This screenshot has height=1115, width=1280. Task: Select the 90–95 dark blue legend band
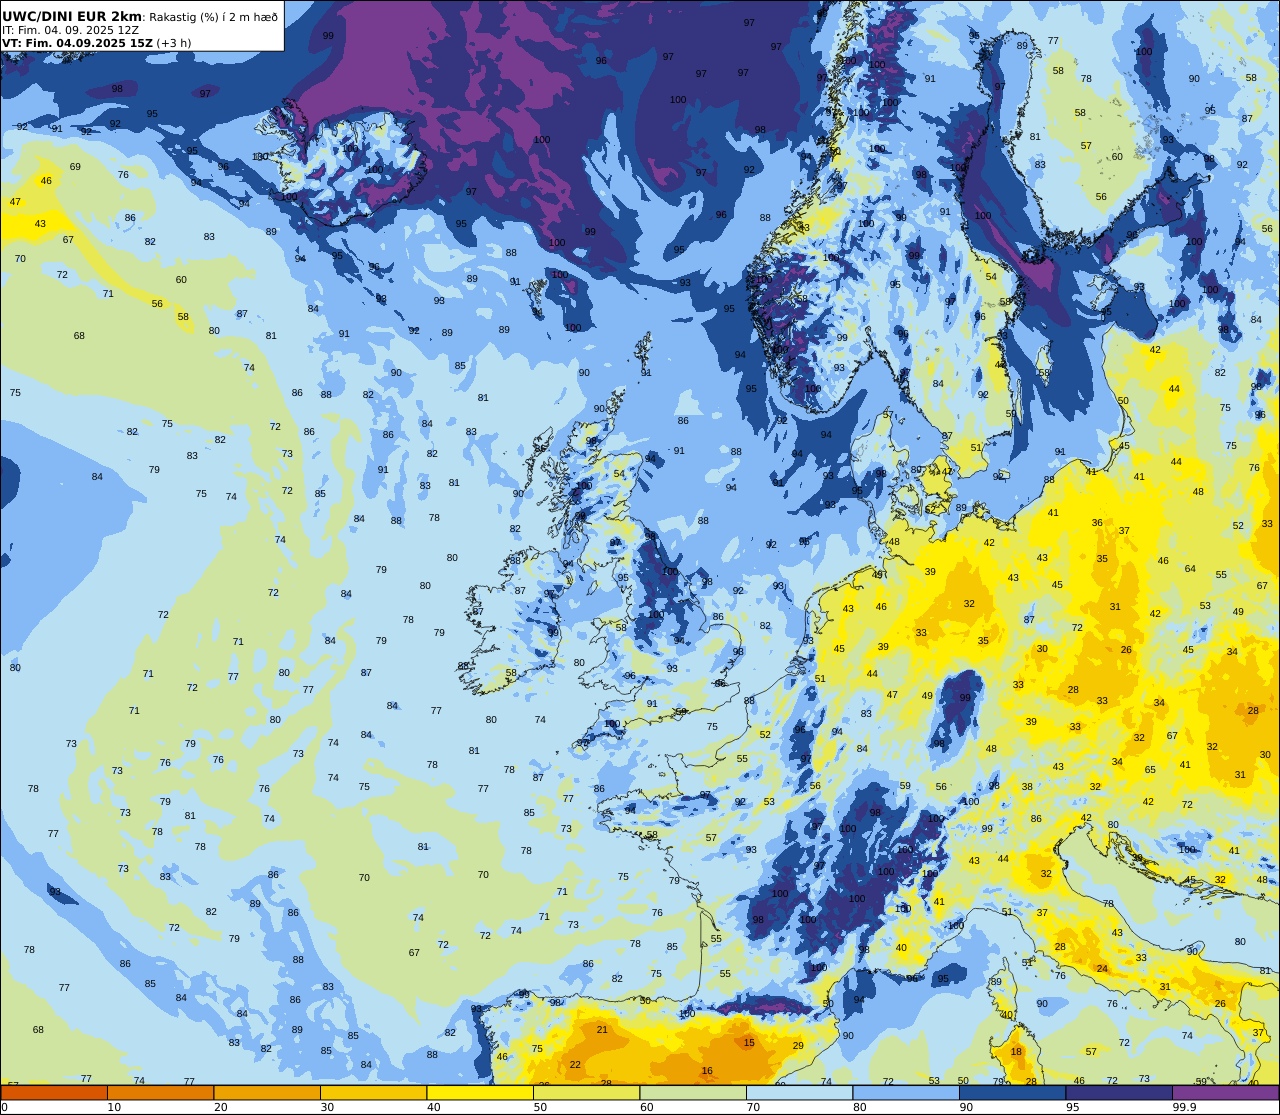point(1012,1092)
